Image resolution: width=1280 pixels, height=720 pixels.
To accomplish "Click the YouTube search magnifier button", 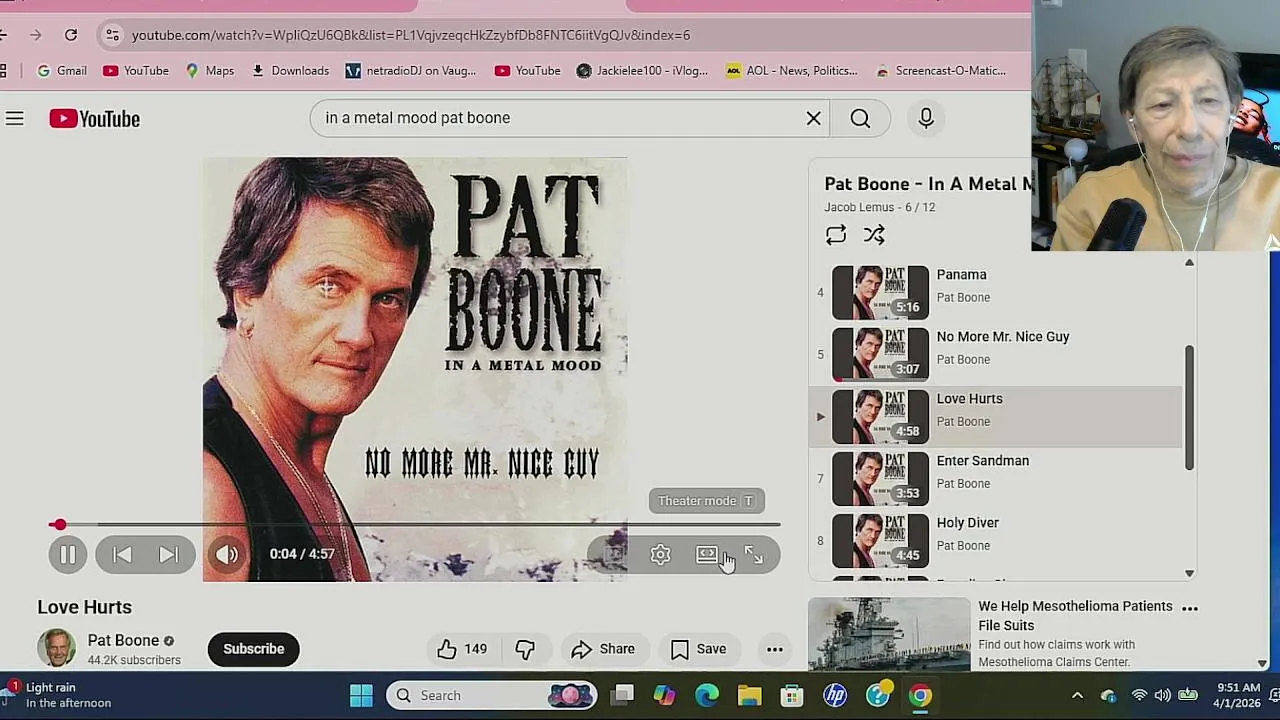I will point(860,118).
